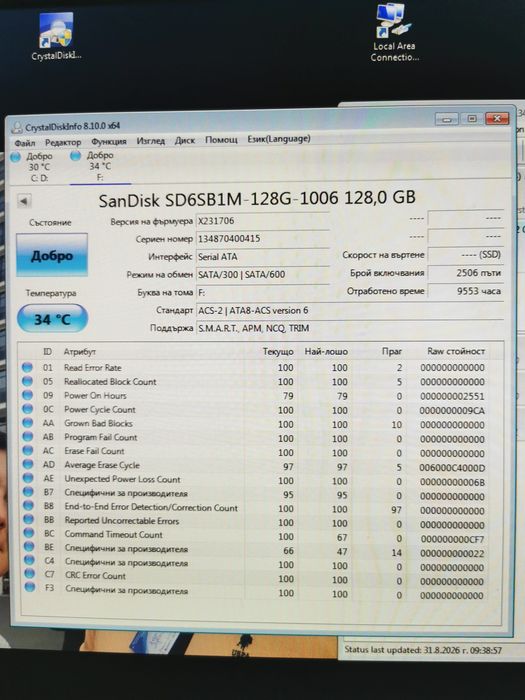
Task: Click status icon of Power Cycle Count row
Action: point(28,408)
